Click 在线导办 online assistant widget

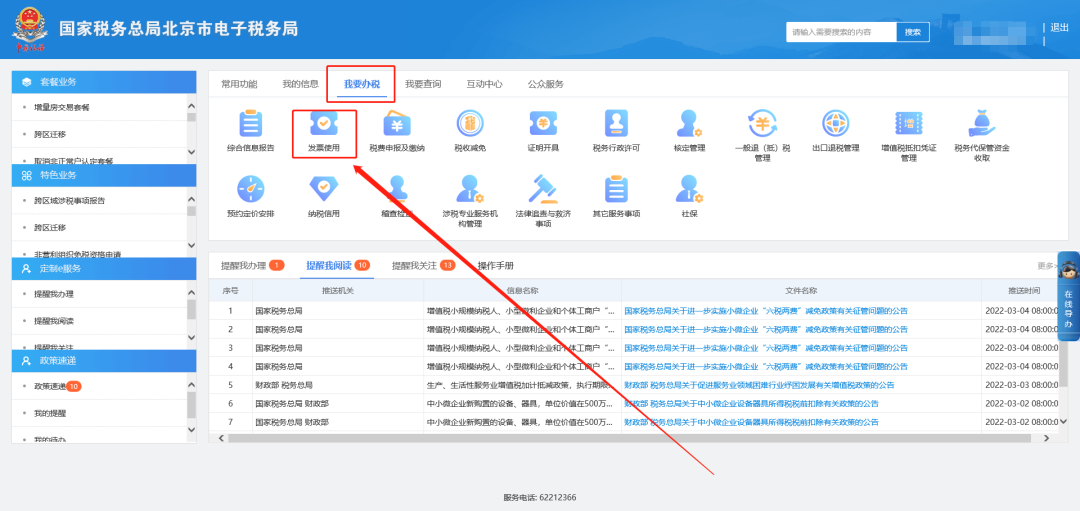tap(1067, 296)
